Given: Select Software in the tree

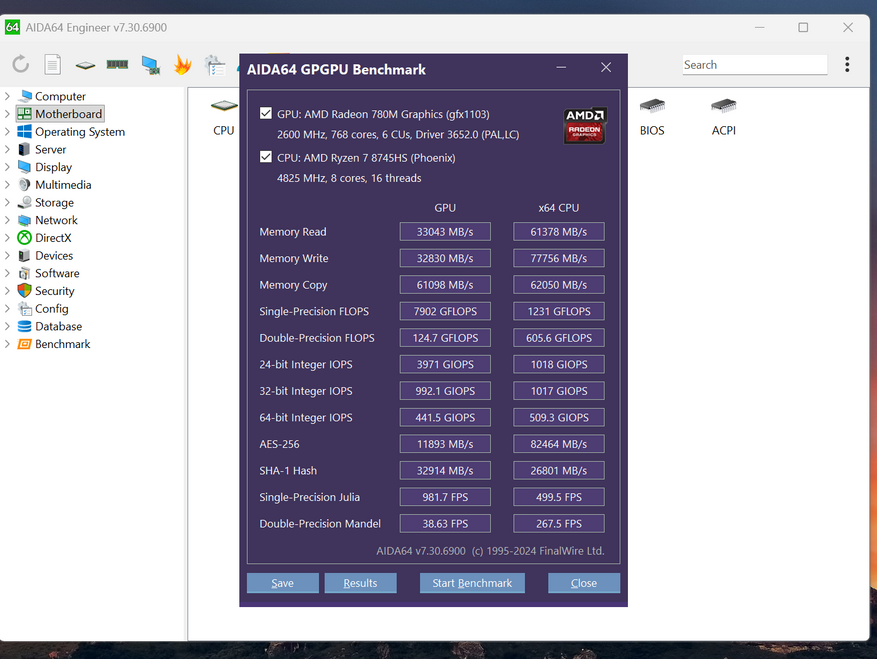Looking at the screenshot, I should (57, 273).
